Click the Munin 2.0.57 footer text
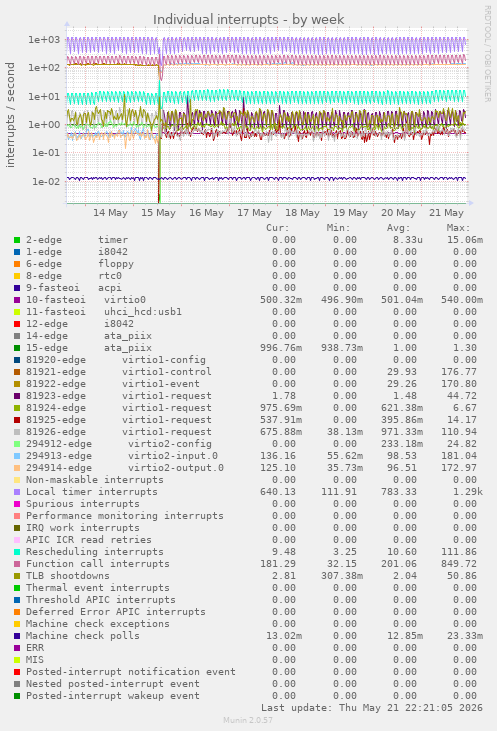The width and height of the screenshot is (497, 731). pos(248,720)
